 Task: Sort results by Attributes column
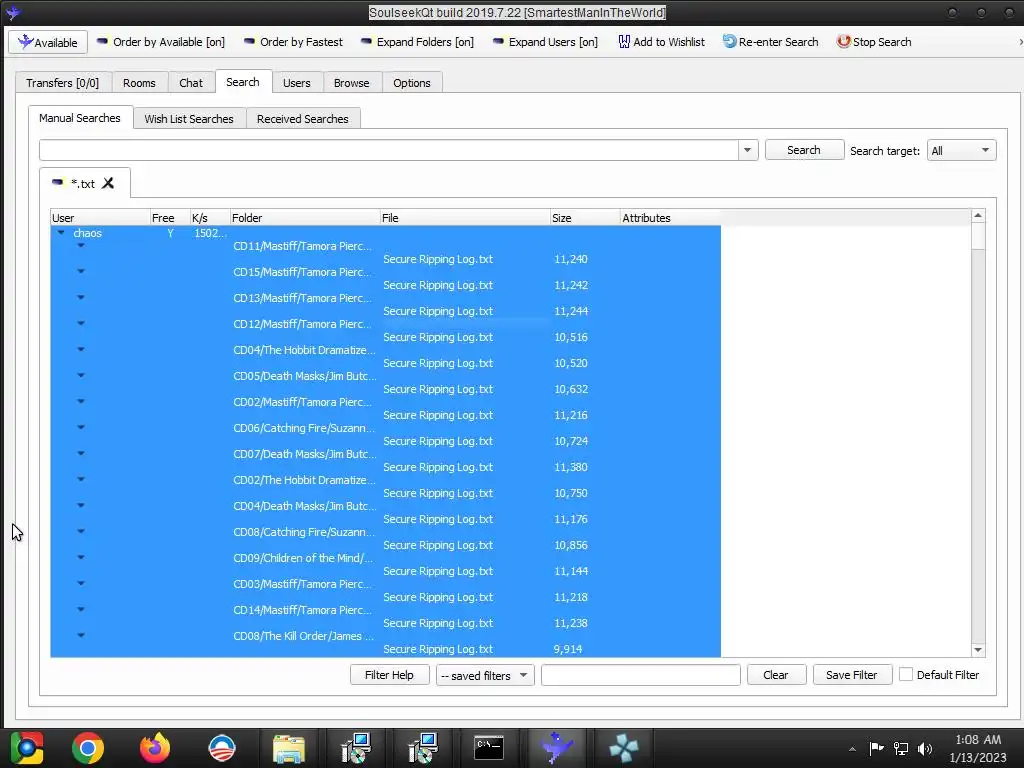(670, 217)
